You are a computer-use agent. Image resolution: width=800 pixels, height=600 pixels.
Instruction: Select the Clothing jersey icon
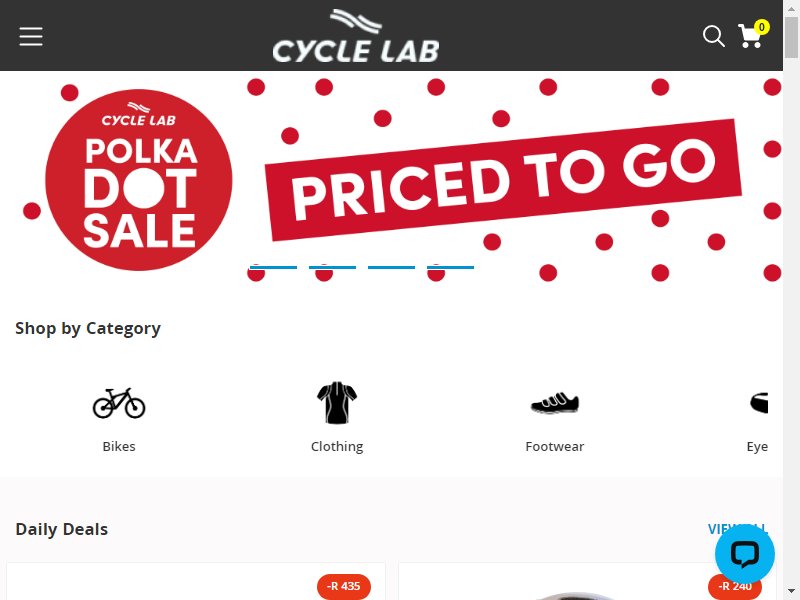tap(337, 403)
